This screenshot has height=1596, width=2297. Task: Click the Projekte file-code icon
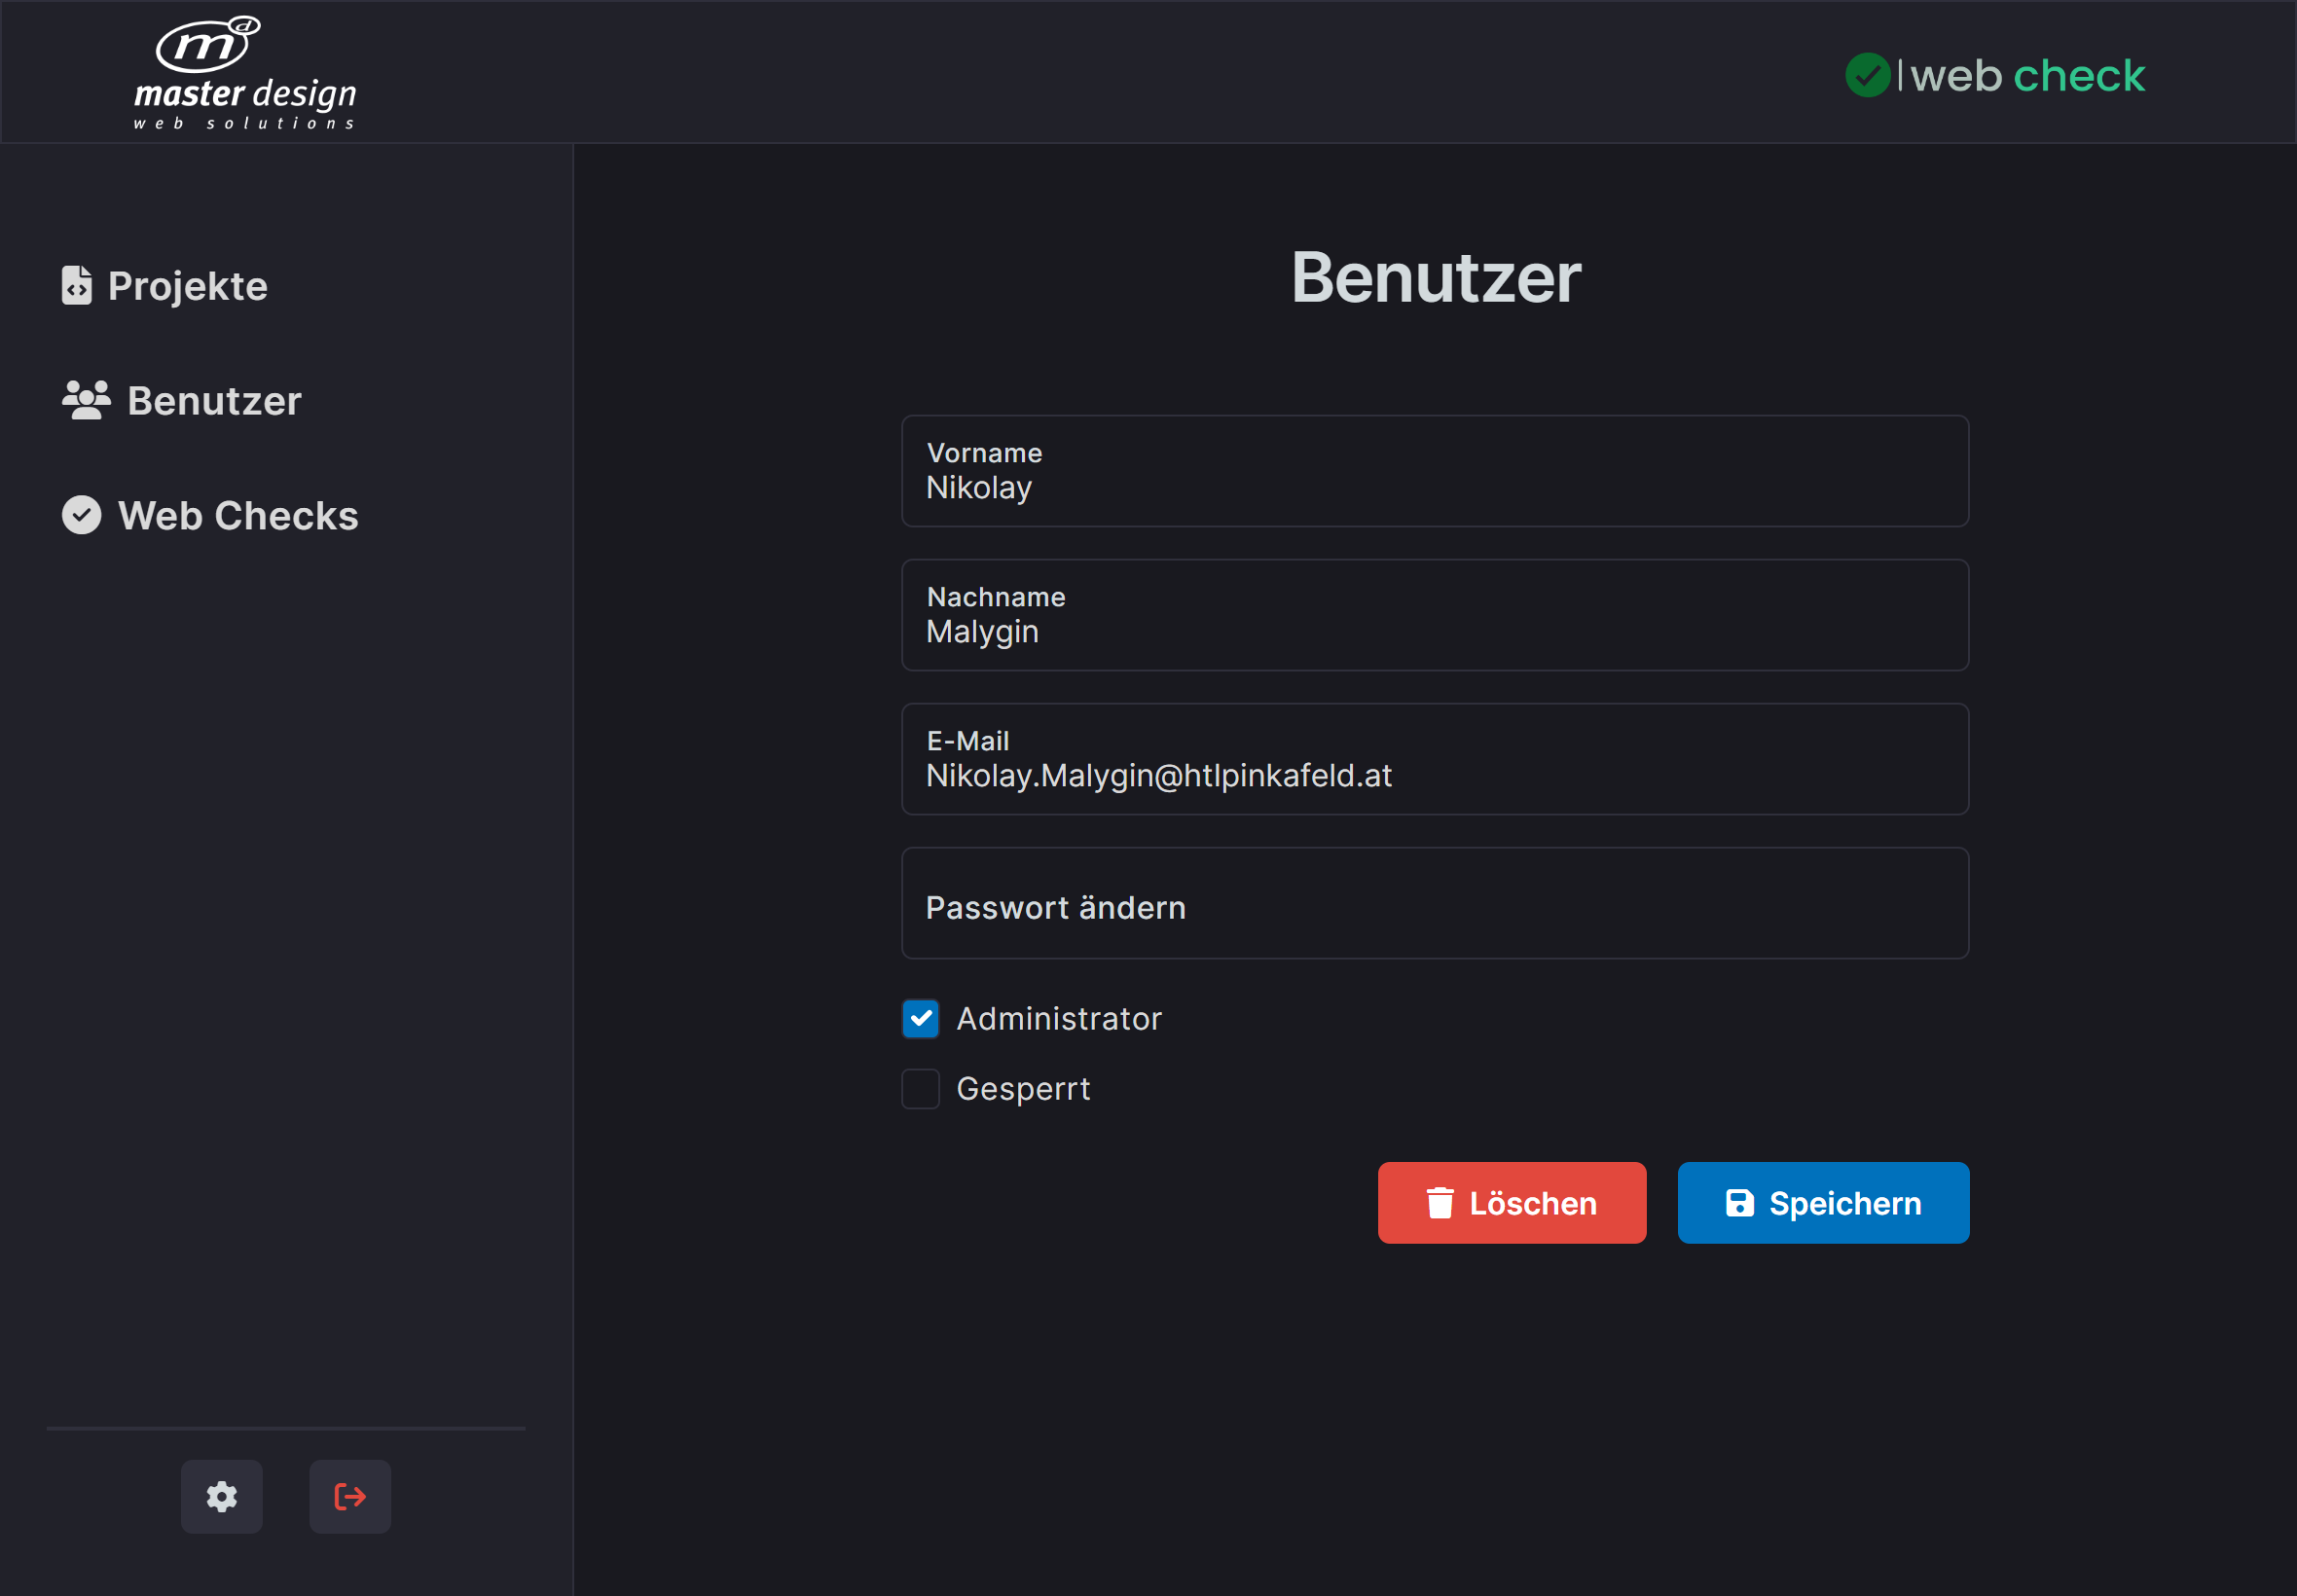pos(77,286)
